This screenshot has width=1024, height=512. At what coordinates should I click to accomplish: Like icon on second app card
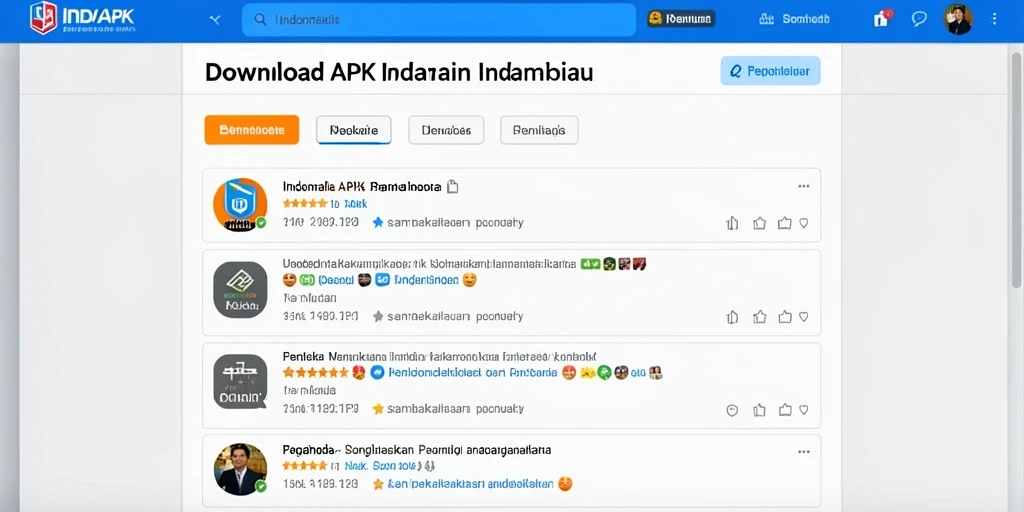pyautogui.click(x=784, y=317)
